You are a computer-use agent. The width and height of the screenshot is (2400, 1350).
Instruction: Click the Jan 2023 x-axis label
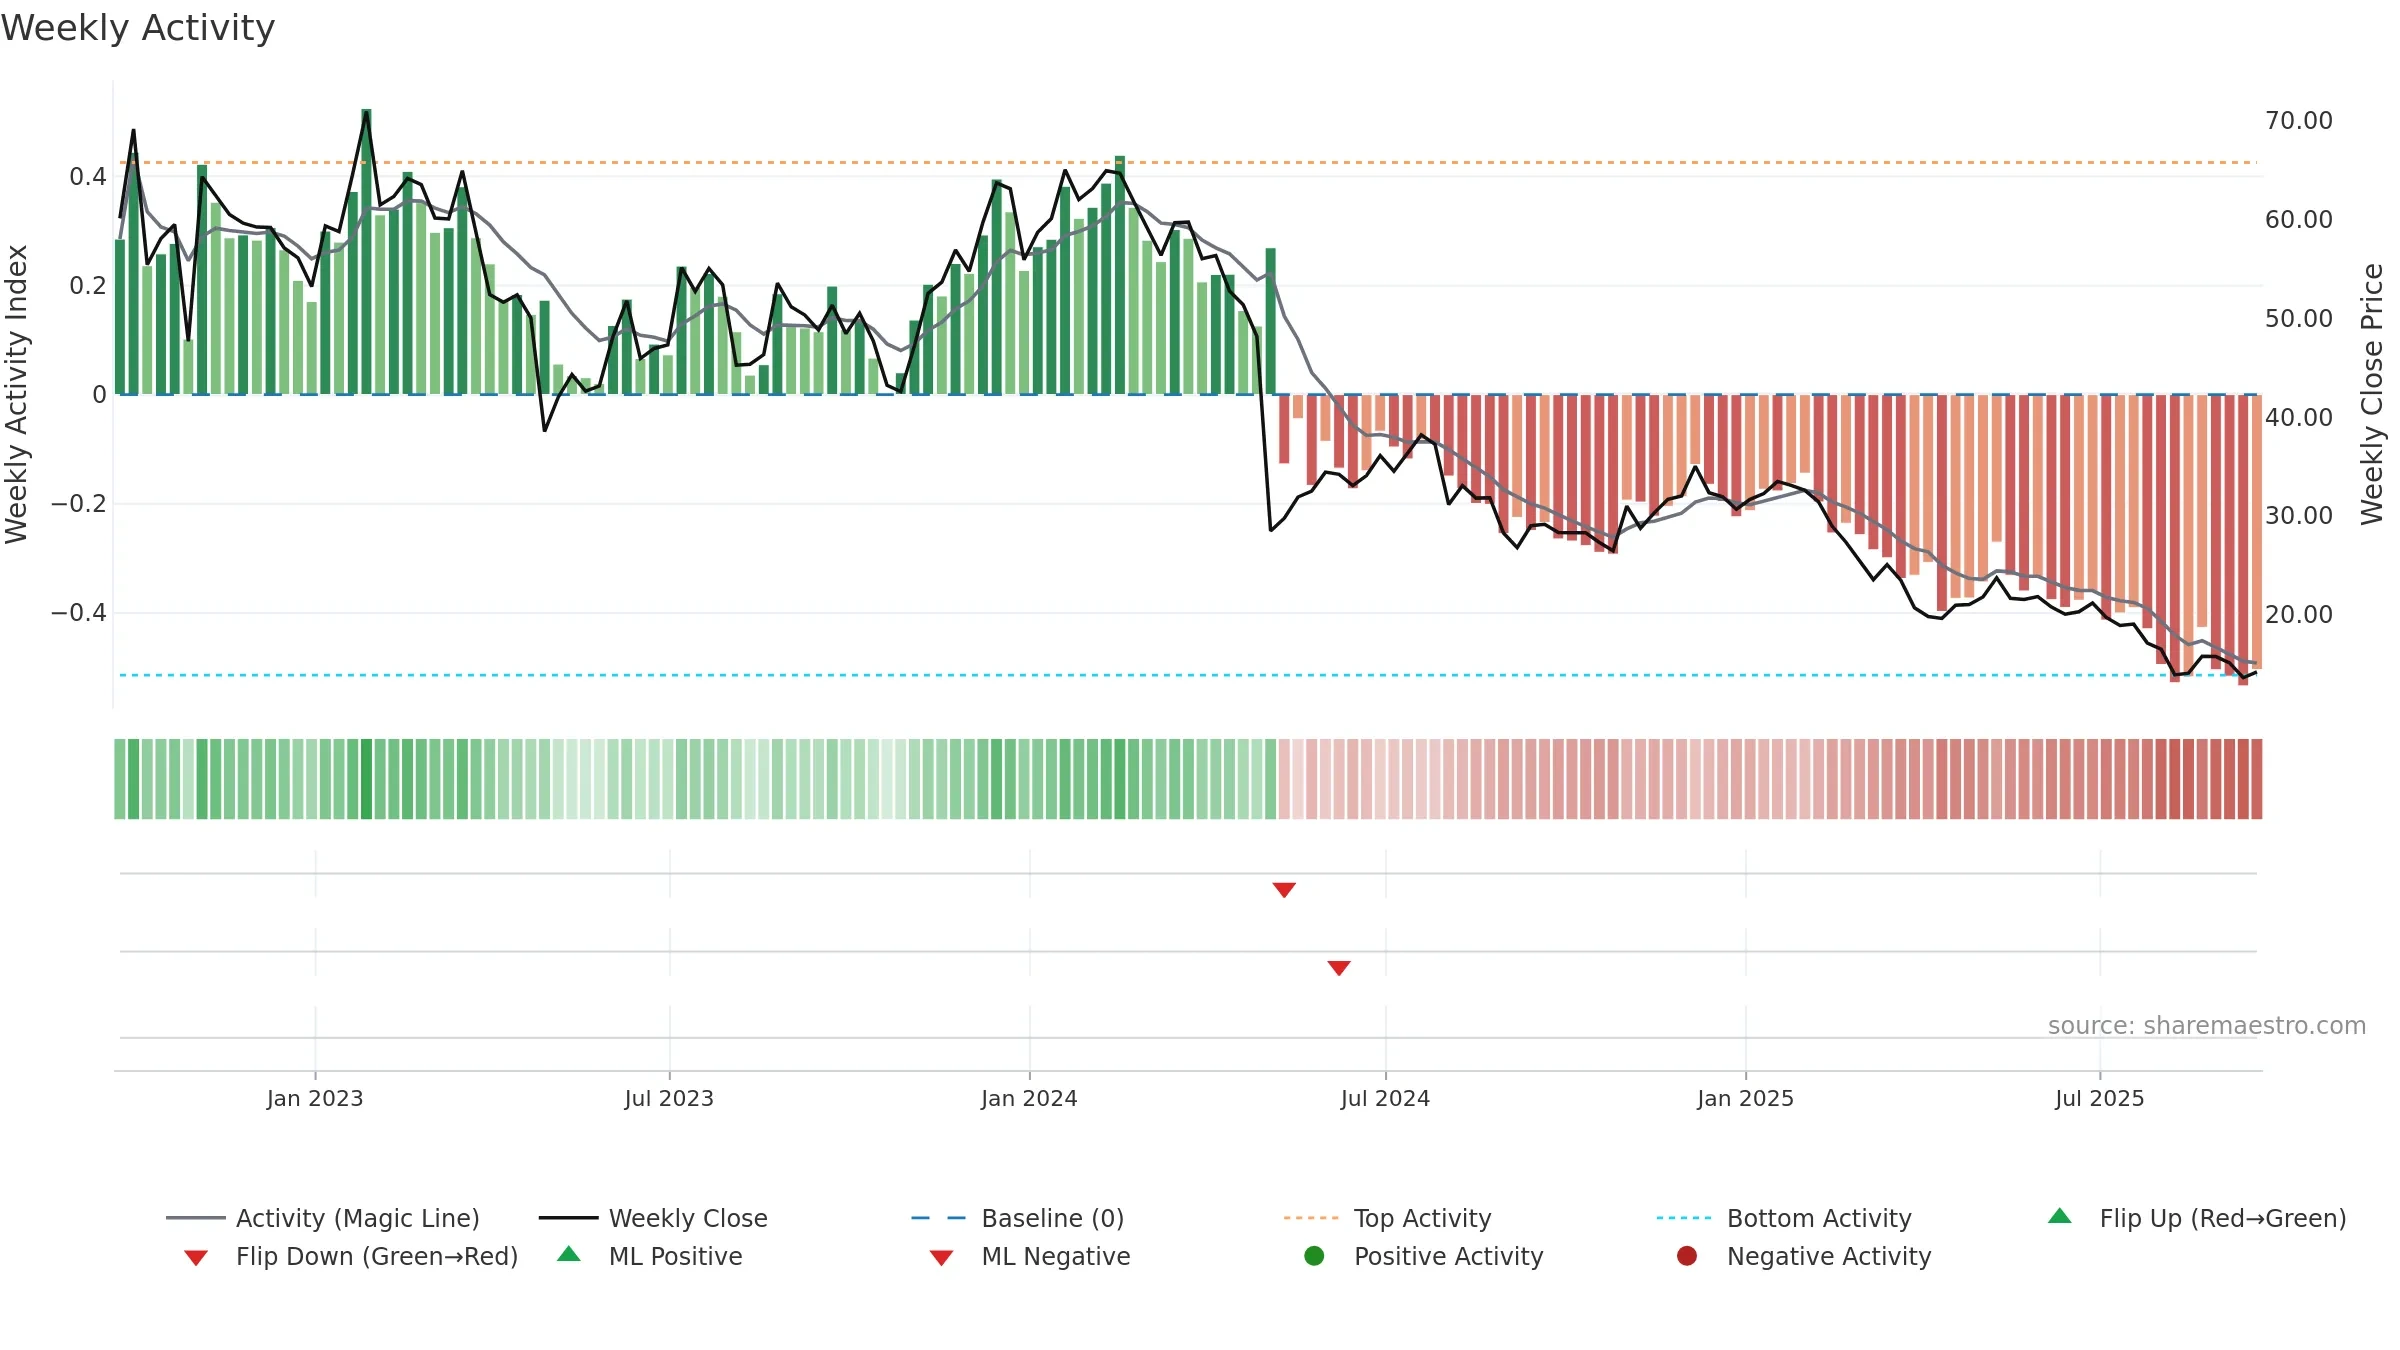[315, 1098]
